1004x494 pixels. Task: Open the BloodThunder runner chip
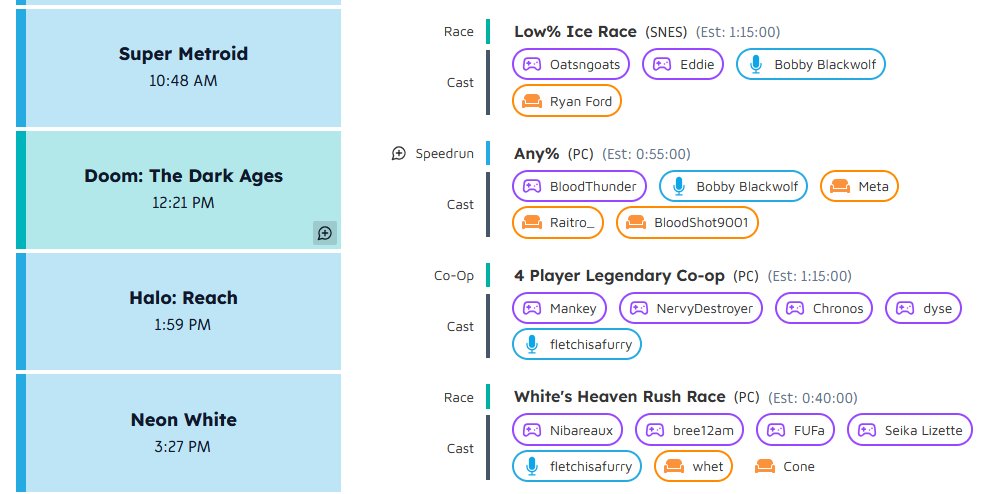(x=579, y=186)
